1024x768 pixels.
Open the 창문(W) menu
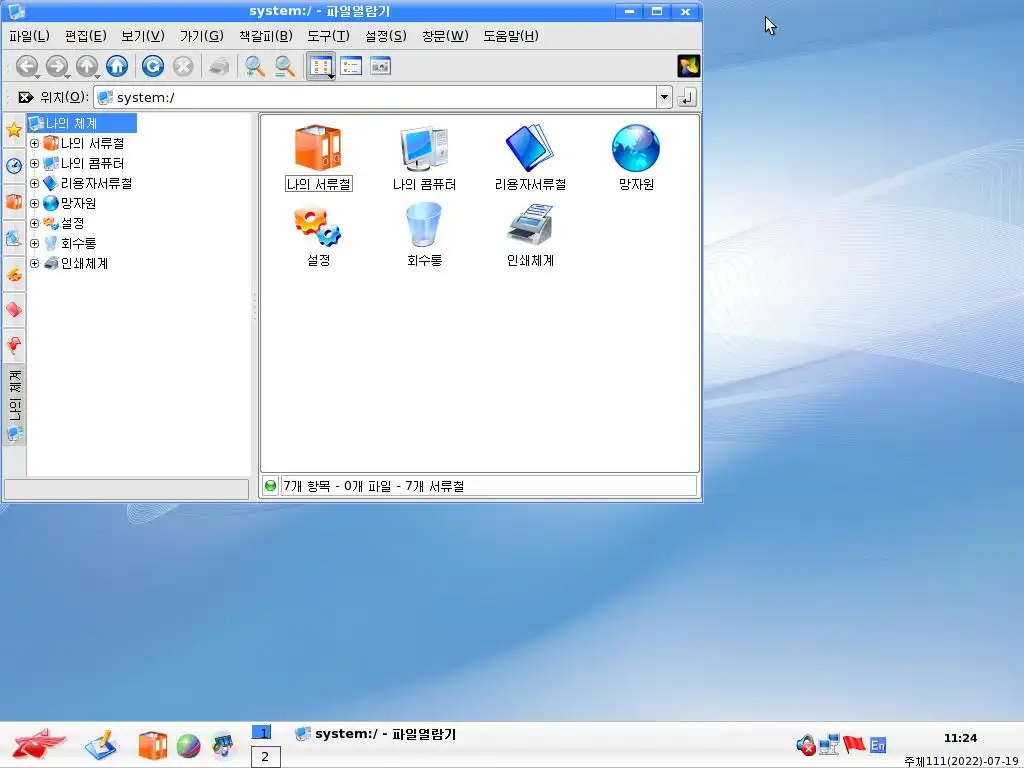445,36
